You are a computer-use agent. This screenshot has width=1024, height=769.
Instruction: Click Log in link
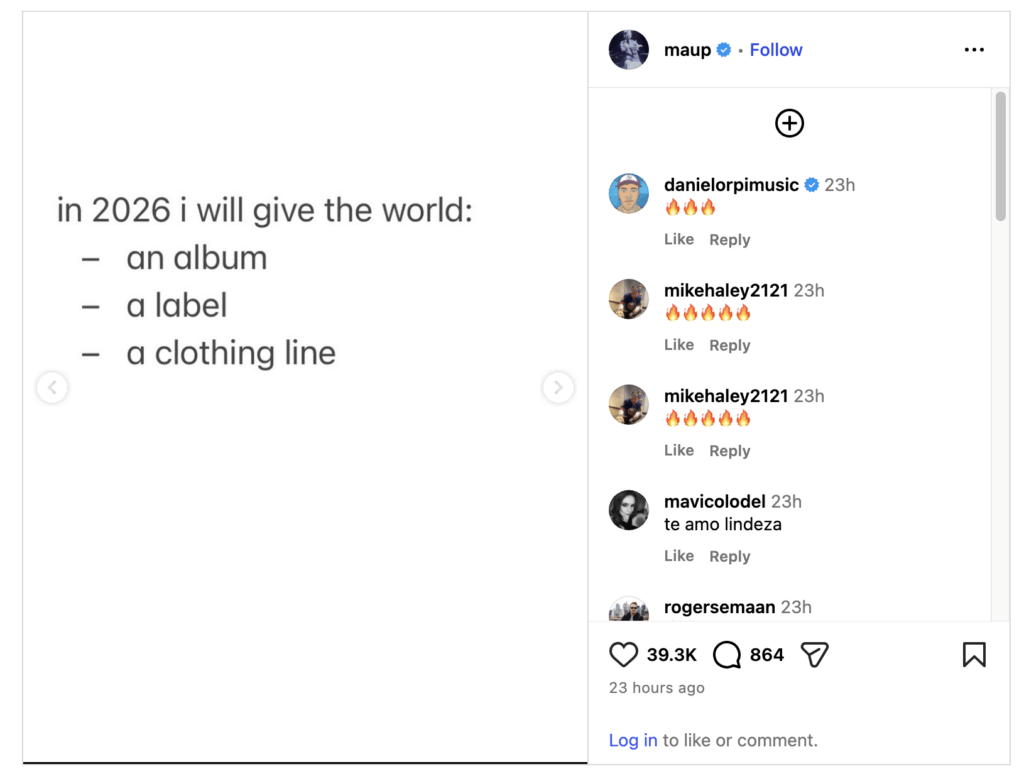633,741
